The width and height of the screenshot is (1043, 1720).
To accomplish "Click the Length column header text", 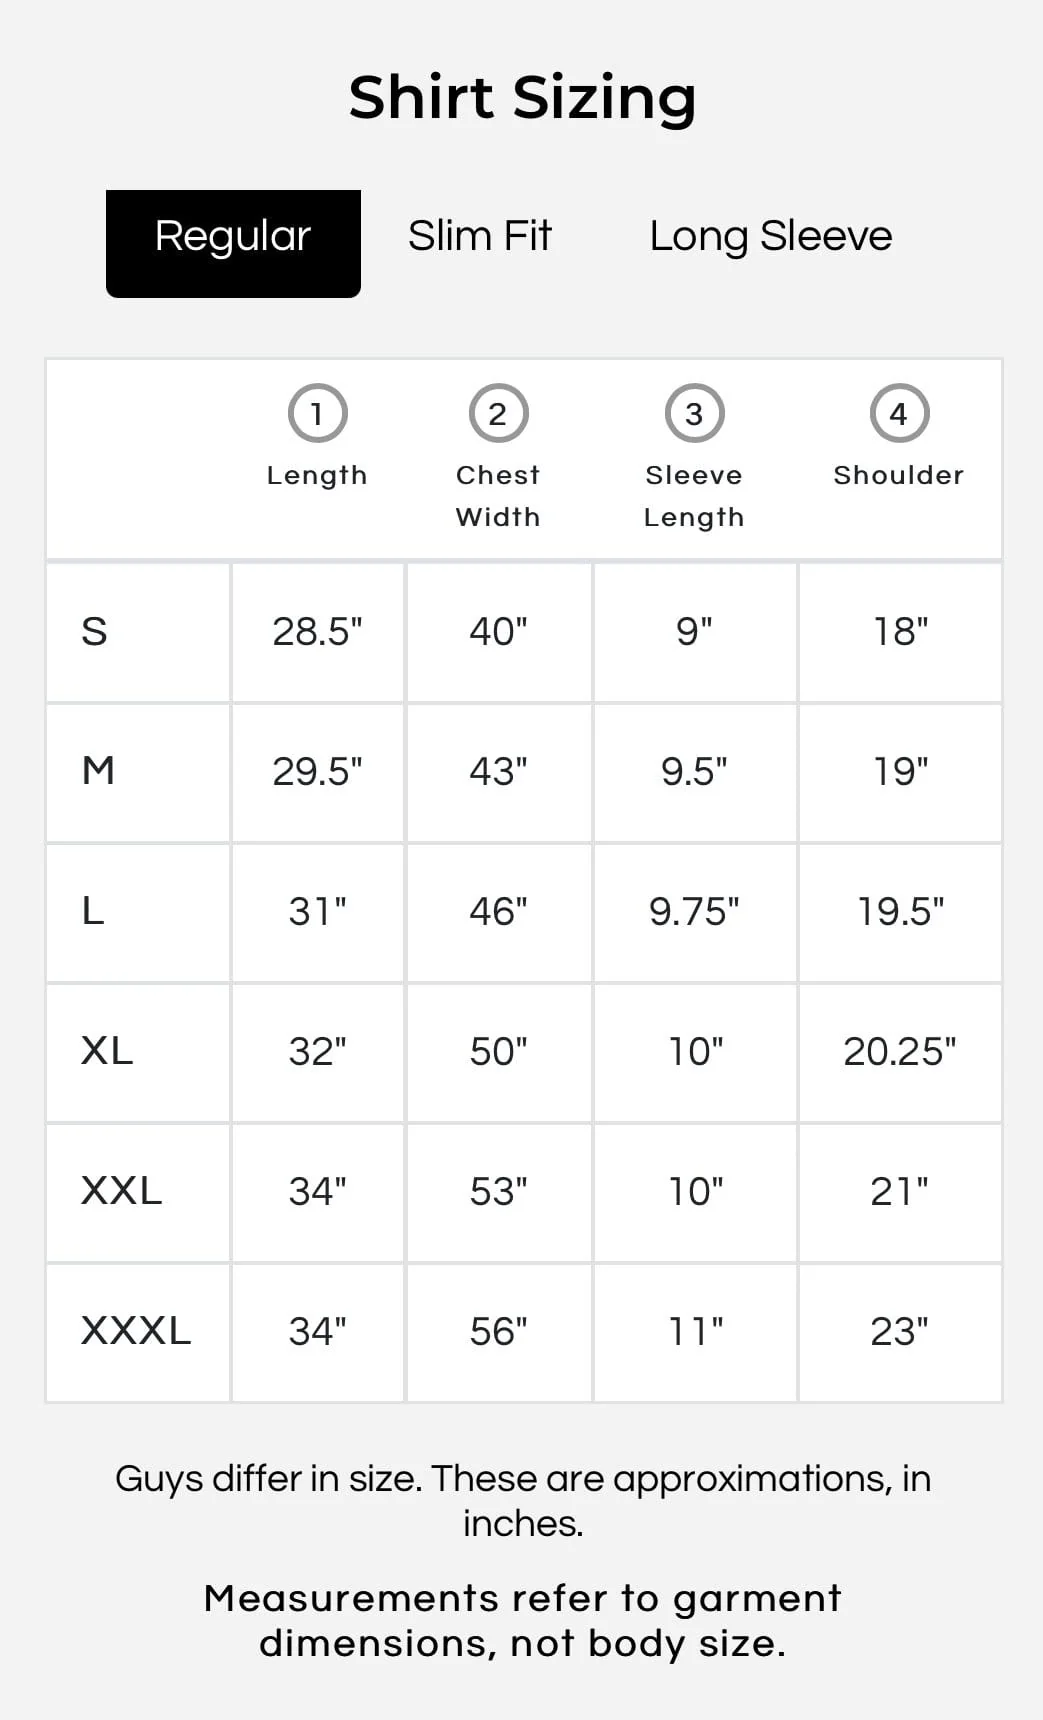I will coord(317,475).
